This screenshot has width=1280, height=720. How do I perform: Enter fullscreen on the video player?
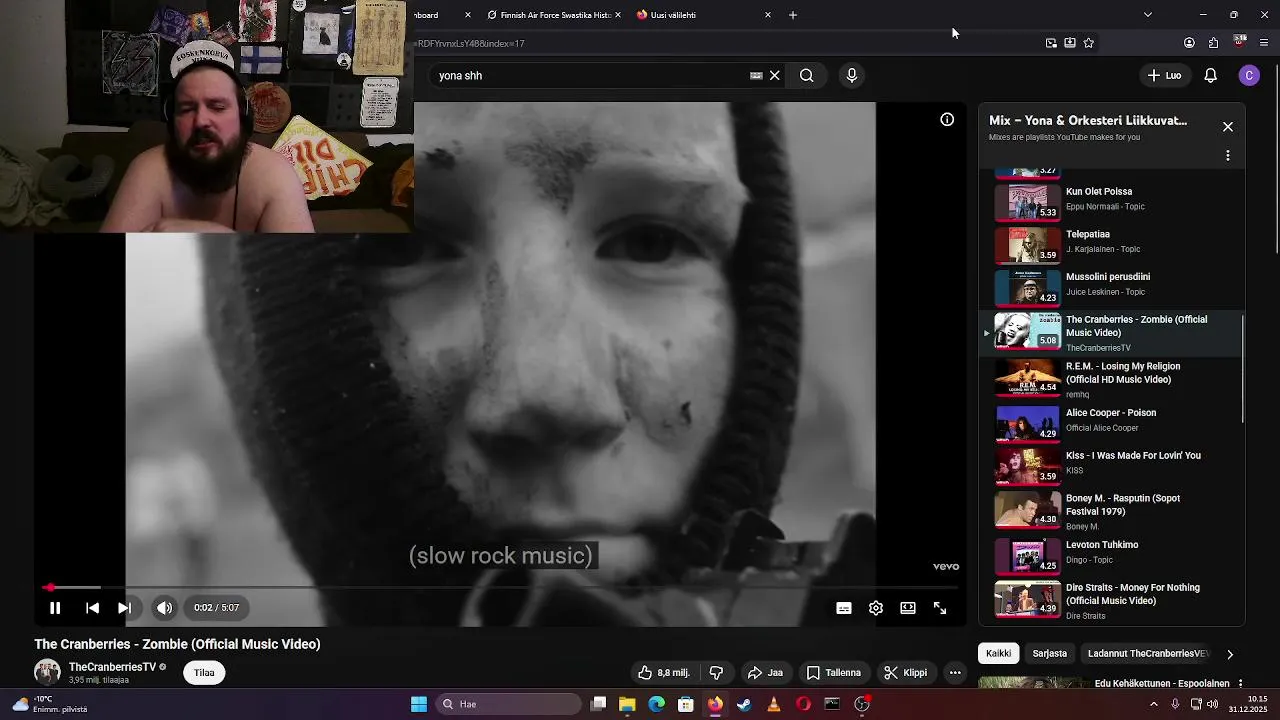point(940,608)
